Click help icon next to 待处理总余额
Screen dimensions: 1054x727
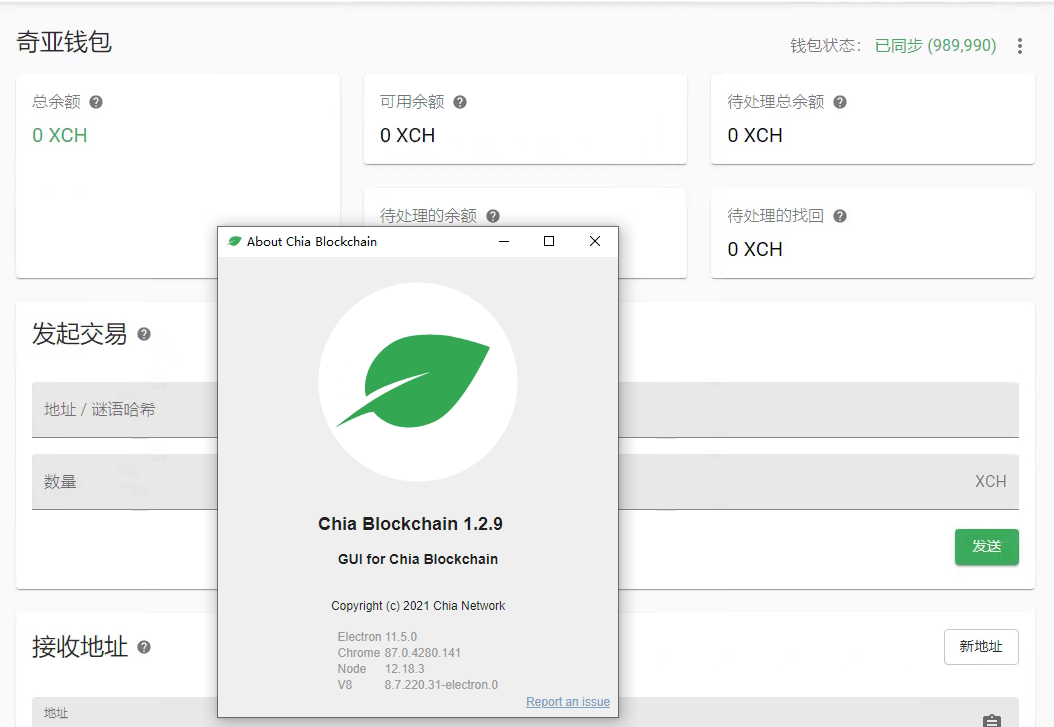(840, 102)
